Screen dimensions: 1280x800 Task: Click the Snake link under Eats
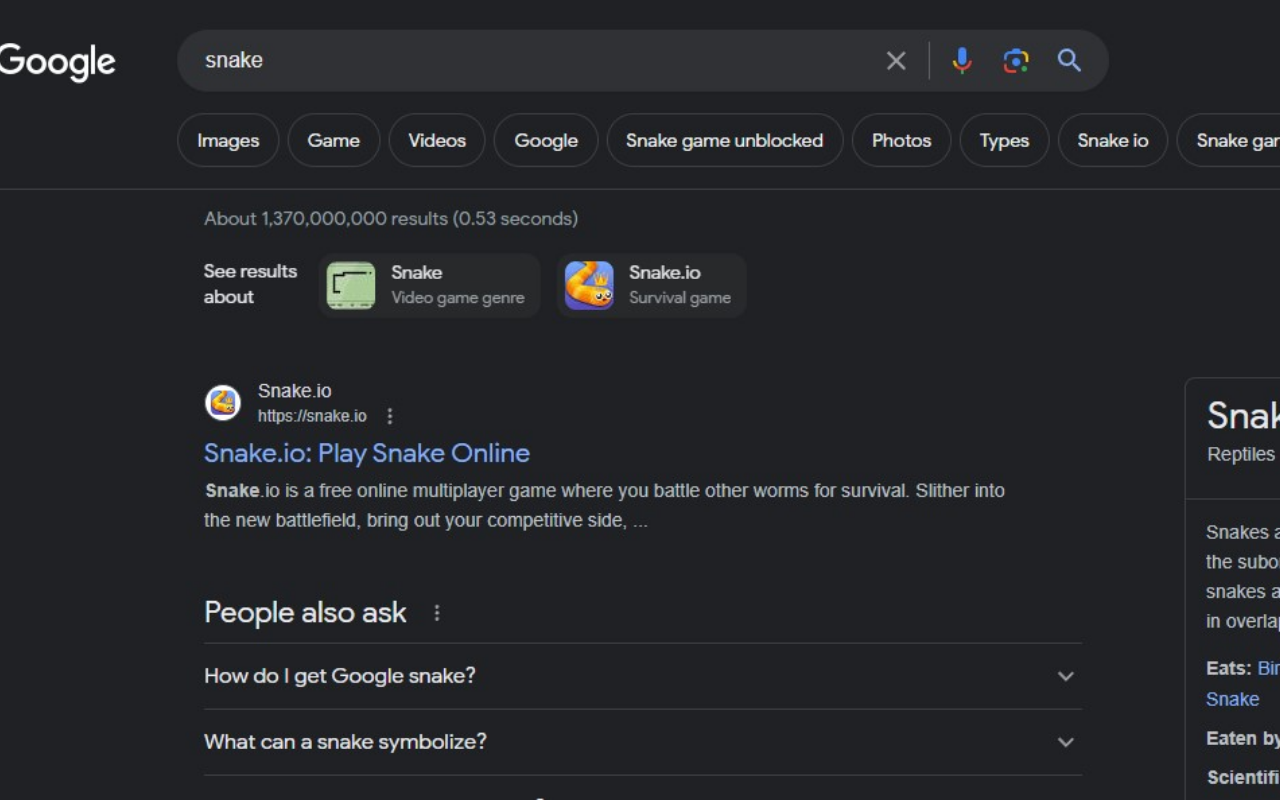(x=1232, y=699)
